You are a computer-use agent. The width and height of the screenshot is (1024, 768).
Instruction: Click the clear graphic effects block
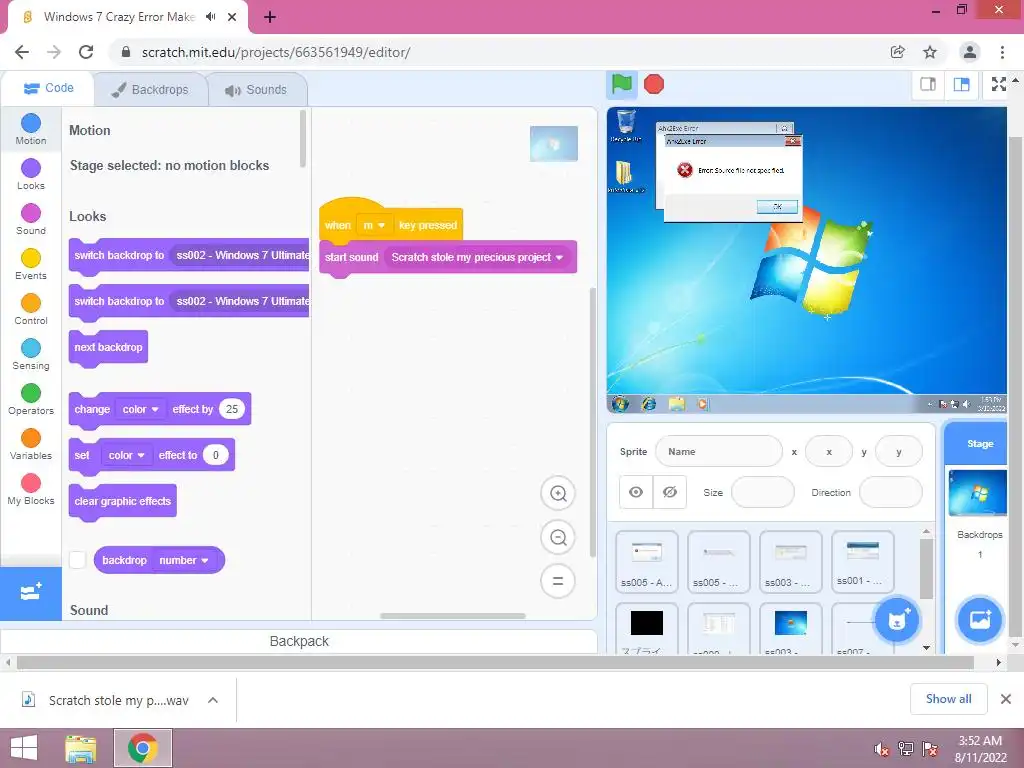122,502
